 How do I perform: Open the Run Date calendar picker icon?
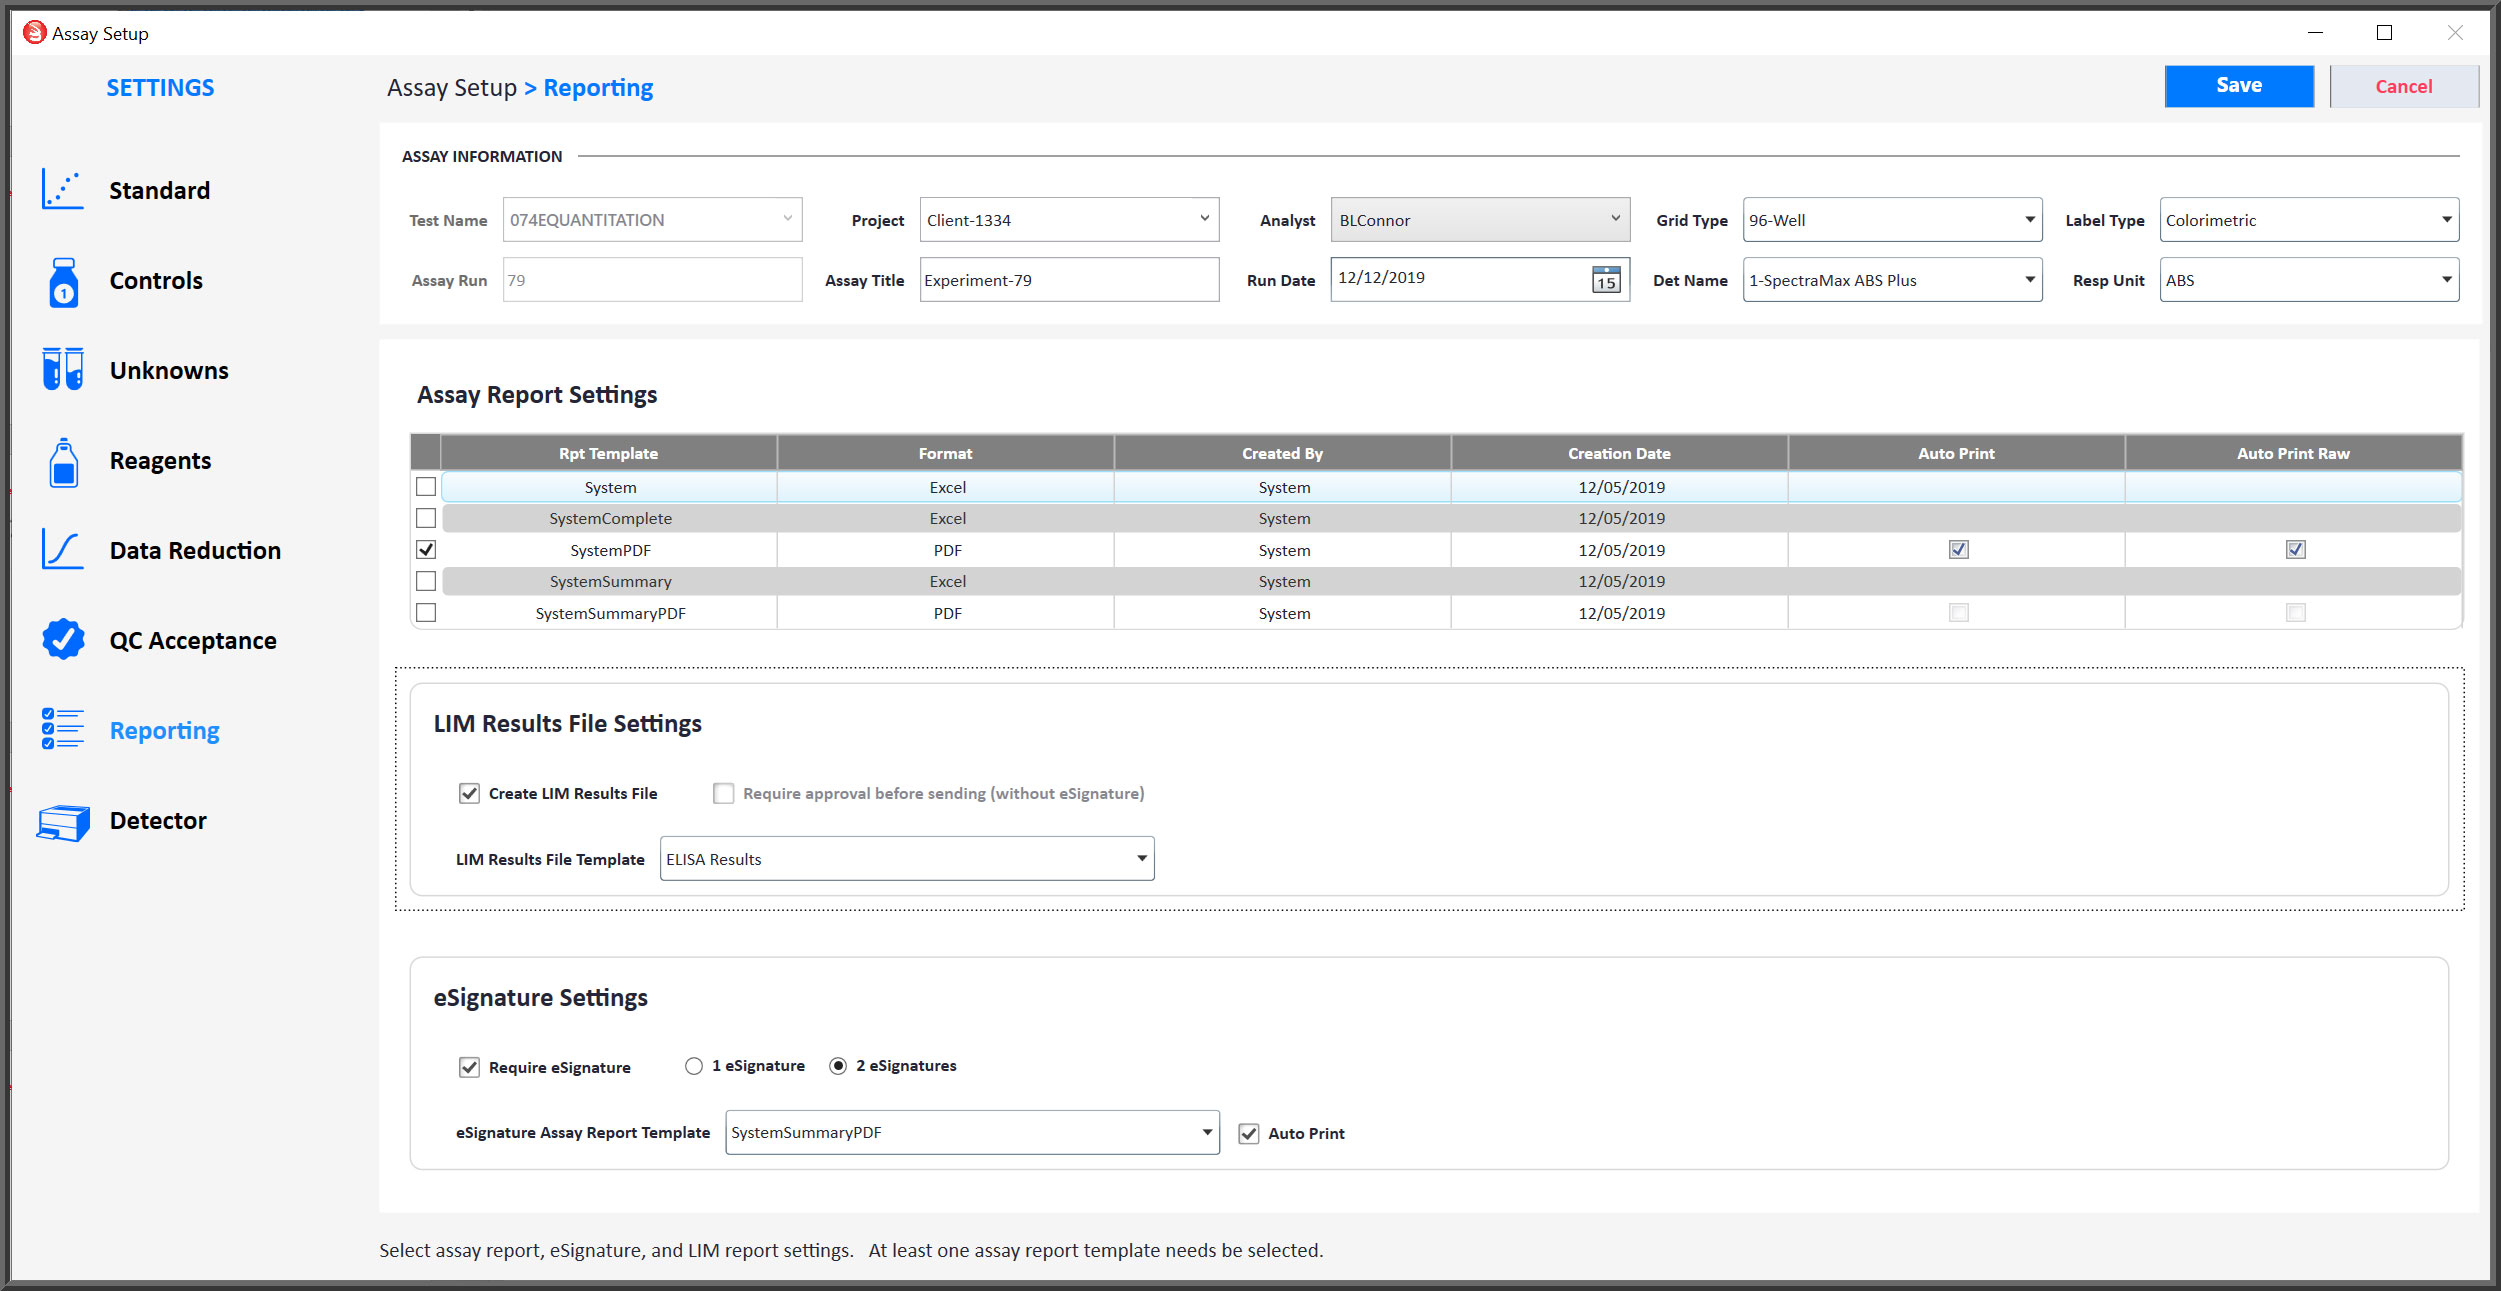1606,280
